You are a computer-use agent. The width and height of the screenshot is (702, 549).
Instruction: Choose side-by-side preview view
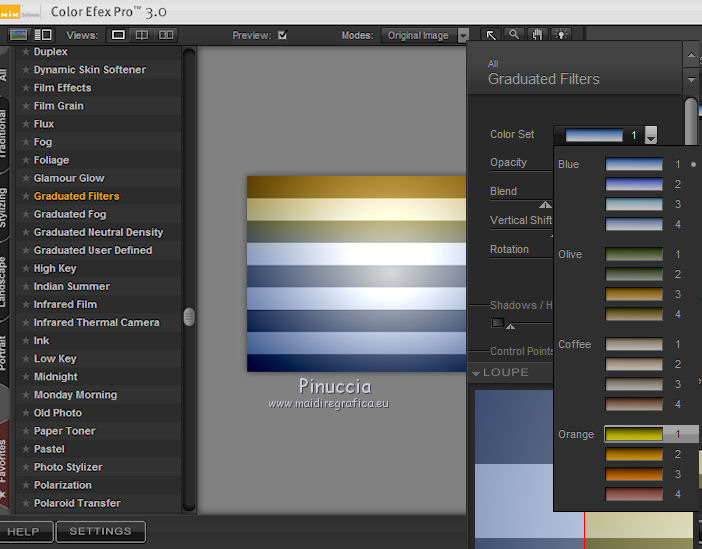point(166,35)
